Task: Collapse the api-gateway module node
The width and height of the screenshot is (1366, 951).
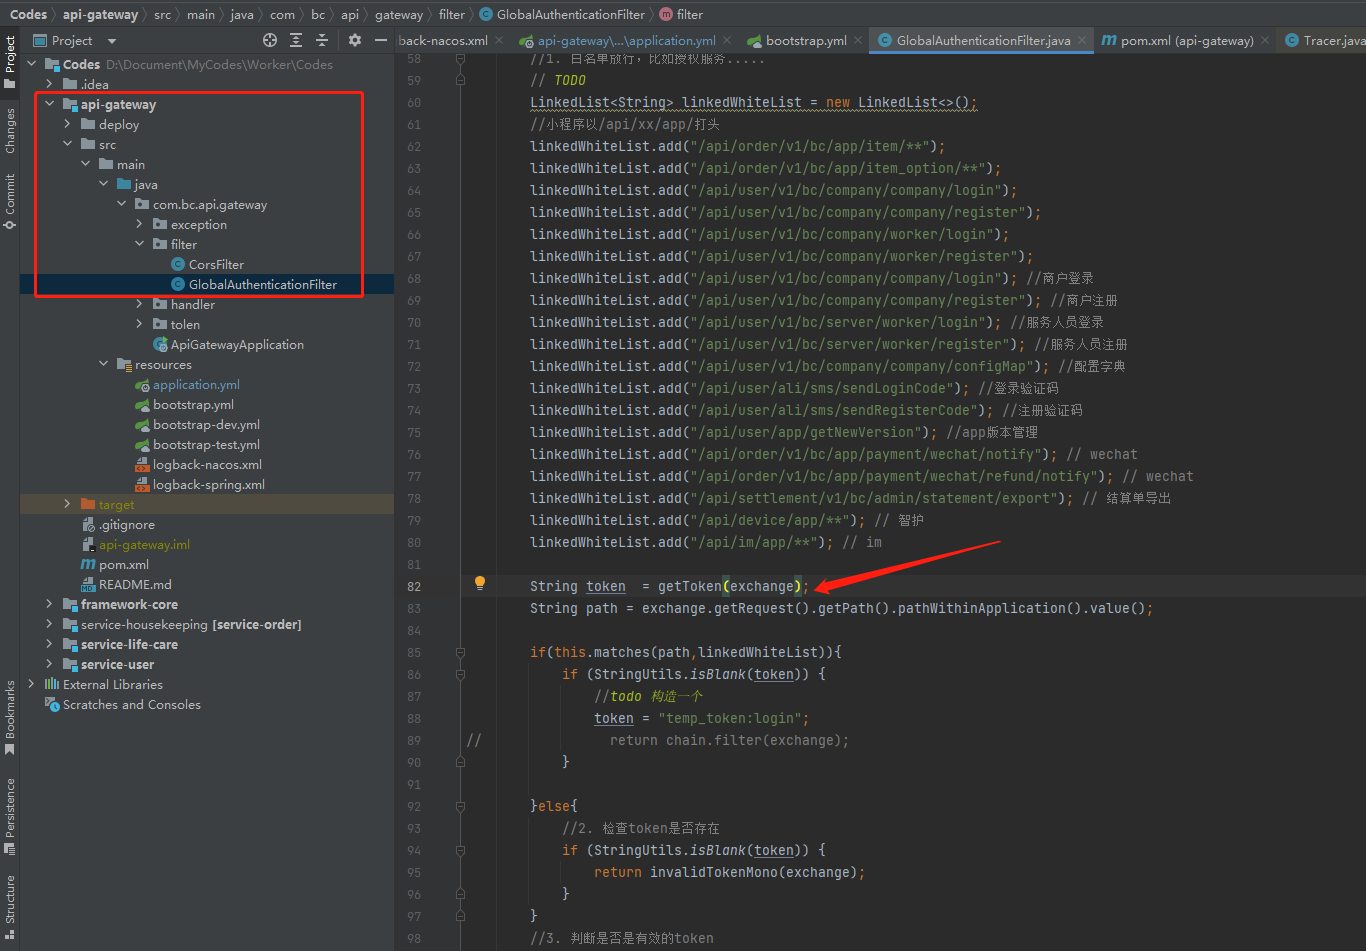Action: tap(50, 104)
